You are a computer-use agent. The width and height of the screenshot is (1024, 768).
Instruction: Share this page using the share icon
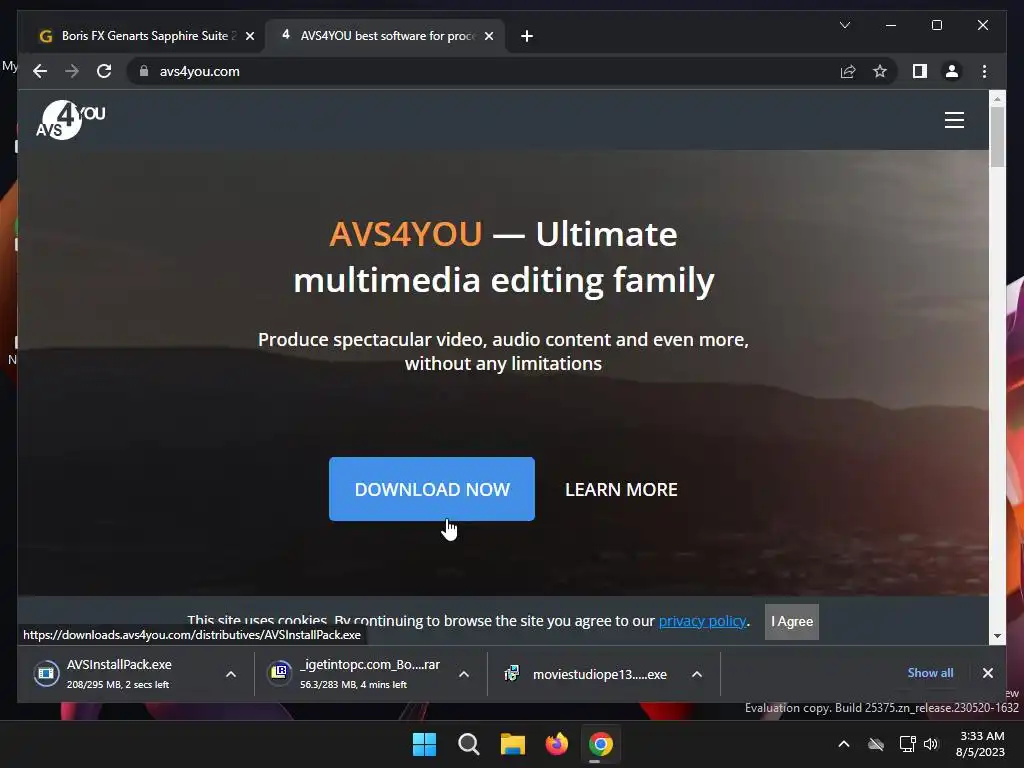(x=848, y=71)
